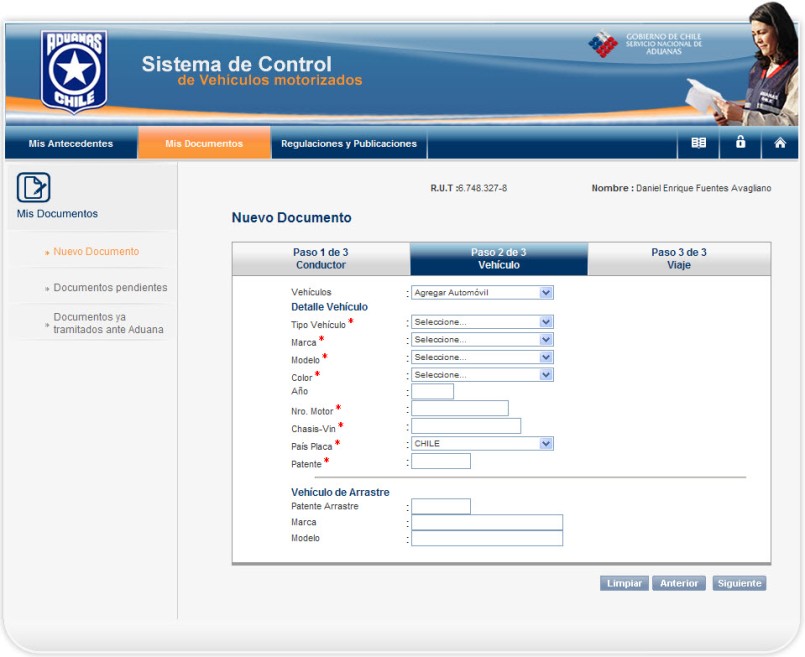Screen dimensions: 805x657
Task: Click the Chasis-Vin text field
Action: click(x=466, y=426)
